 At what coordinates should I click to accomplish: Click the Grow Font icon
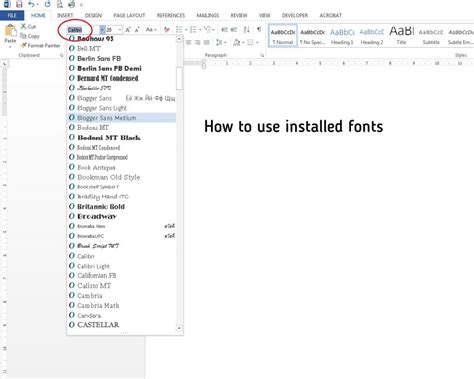coord(128,30)
